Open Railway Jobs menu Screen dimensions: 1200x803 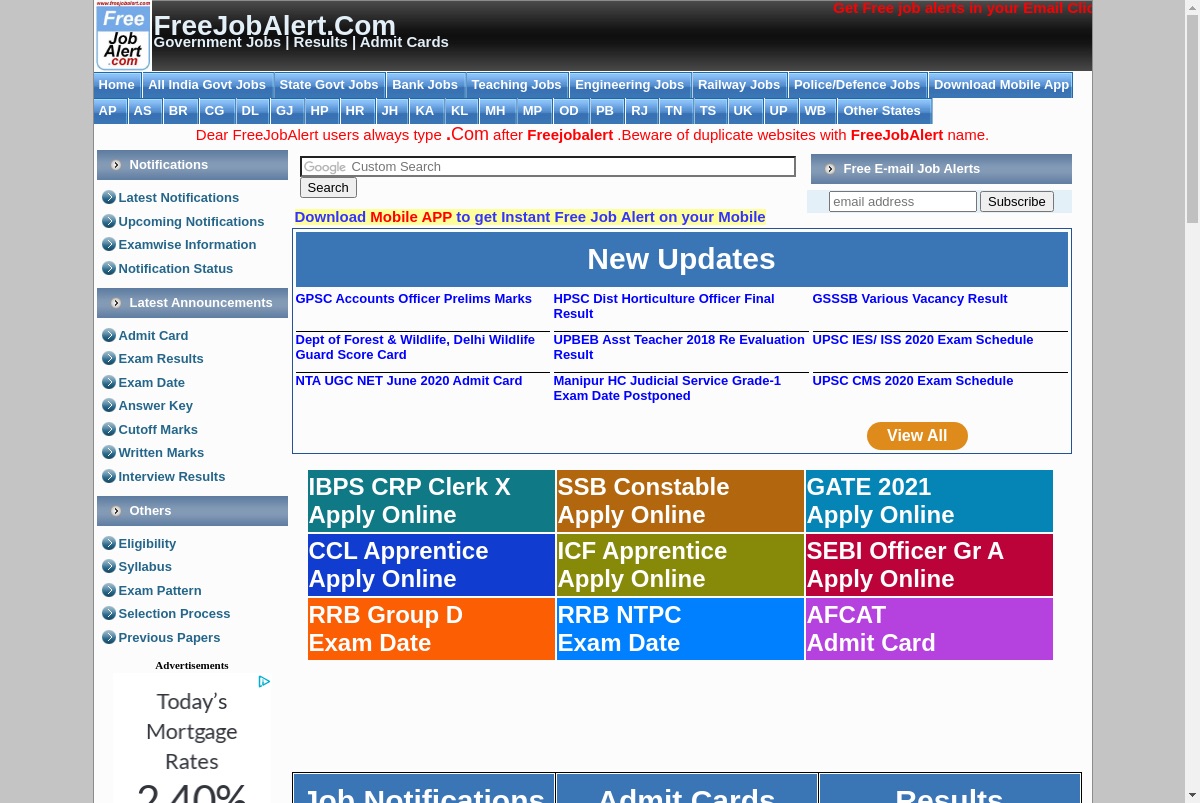point(739,85)
